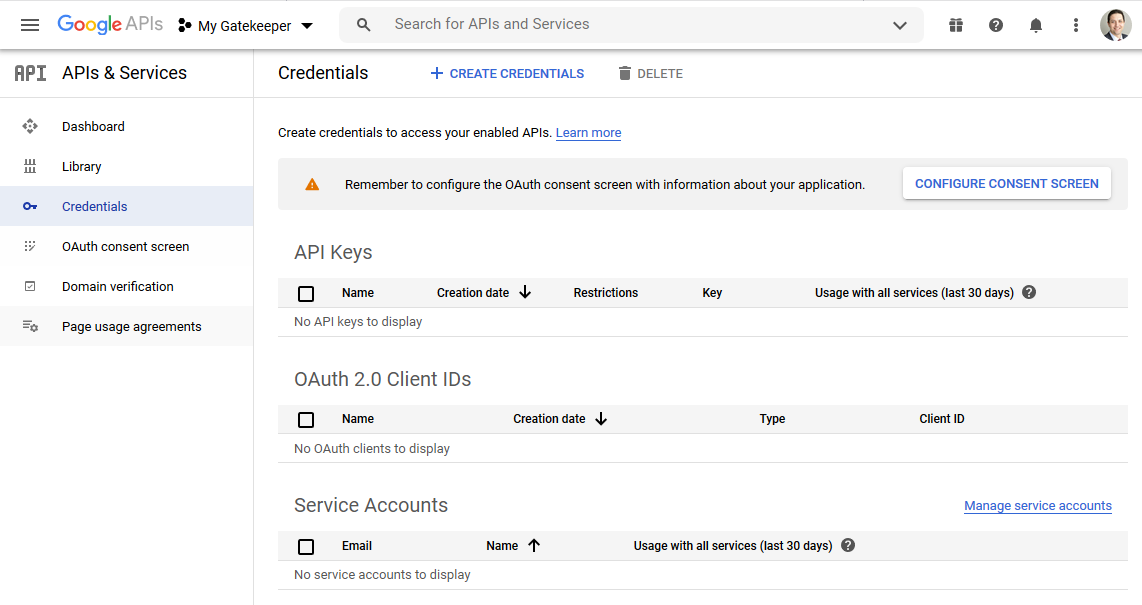Open the three-dot more options menu
The width and height of the screenshot is (1142, 605).
(x=1076, y=25)
